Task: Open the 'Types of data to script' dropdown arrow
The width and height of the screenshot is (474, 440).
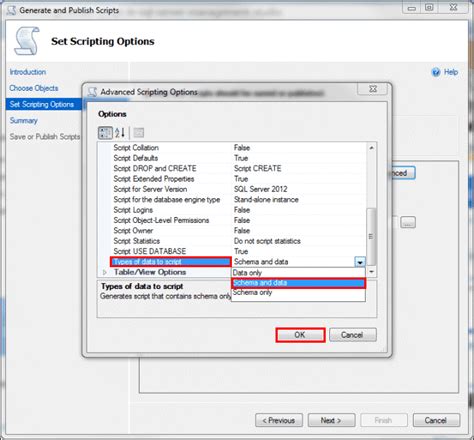Action: point(360,262)
